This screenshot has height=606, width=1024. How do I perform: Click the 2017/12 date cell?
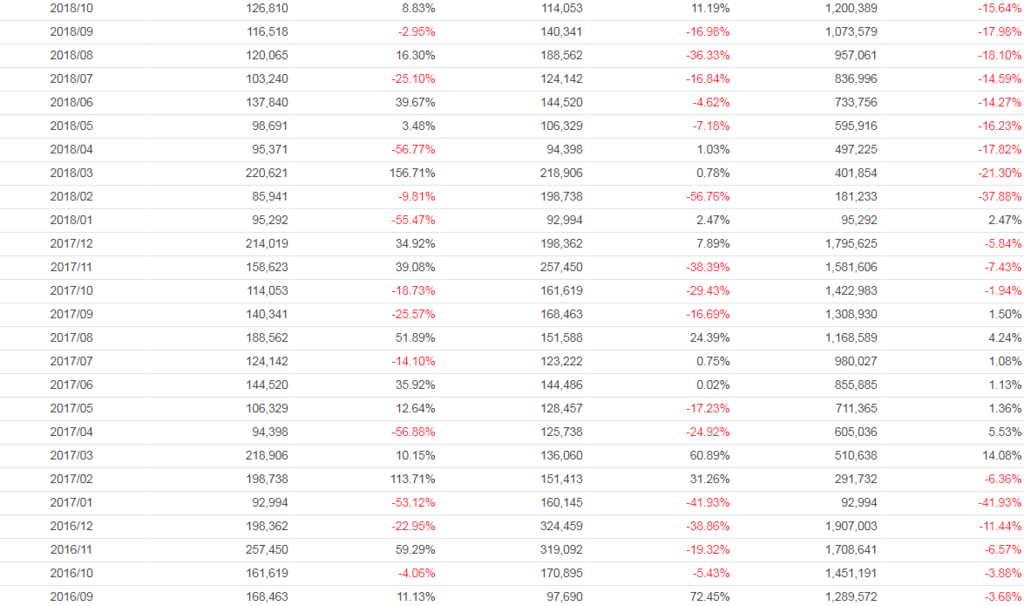point(70,244)
